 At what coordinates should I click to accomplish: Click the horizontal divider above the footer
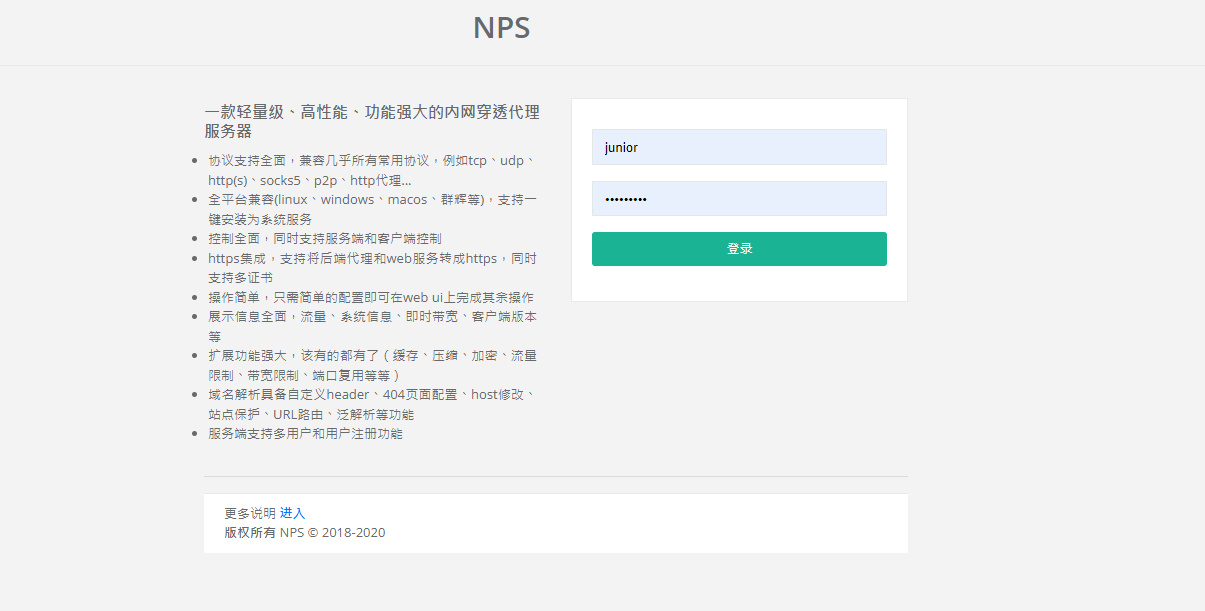pos(555,477)
